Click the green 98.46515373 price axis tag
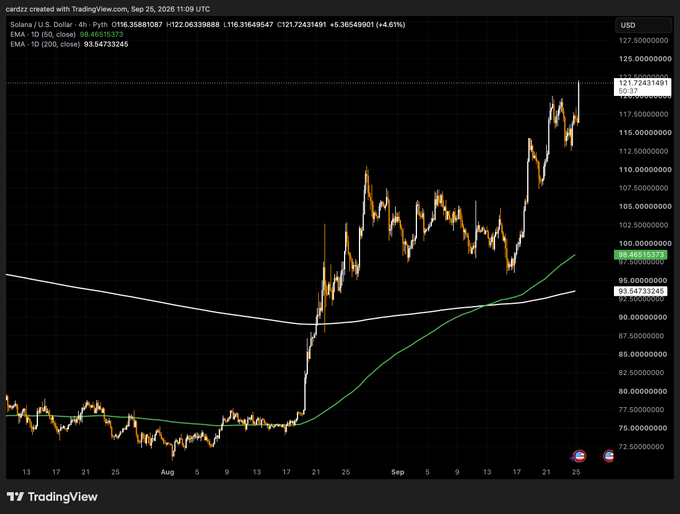The image size is (680, 514). (641, 255)
